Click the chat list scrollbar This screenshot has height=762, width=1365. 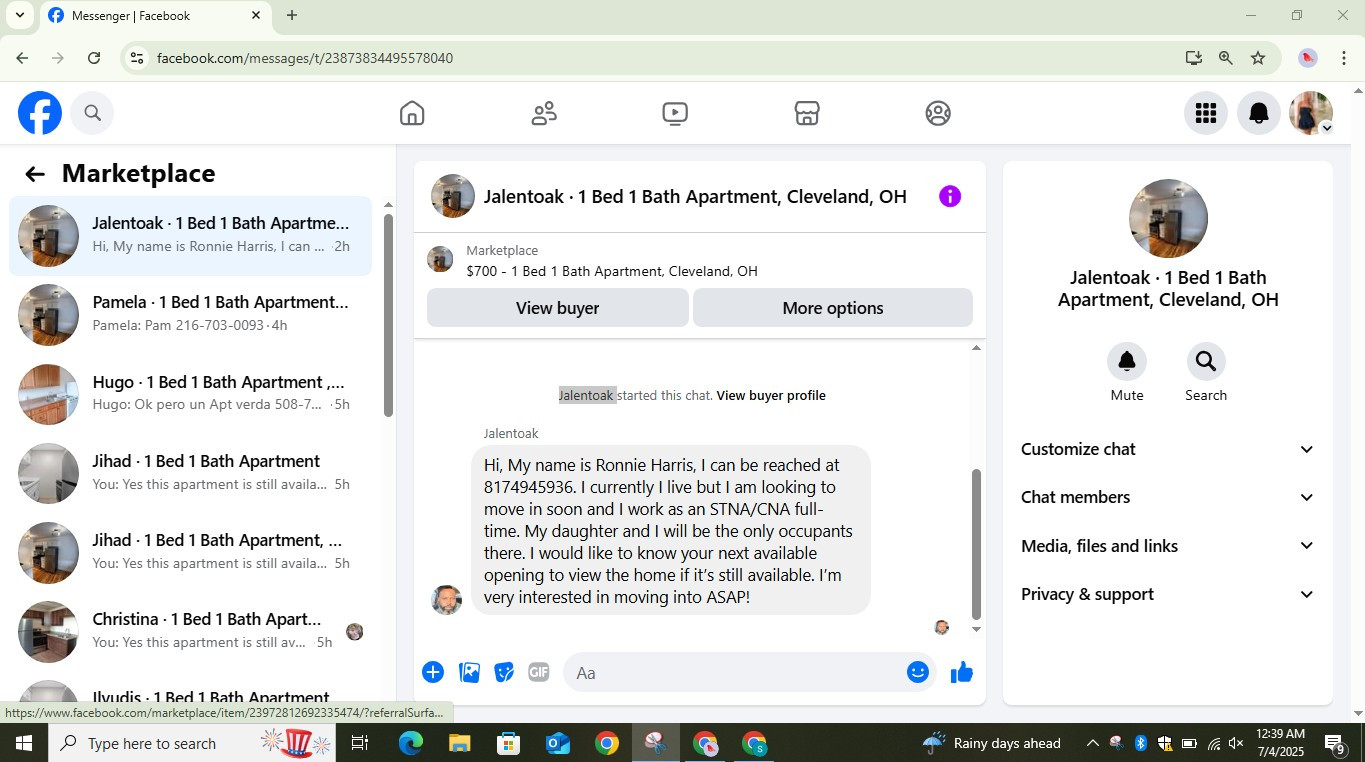point(388,315)
